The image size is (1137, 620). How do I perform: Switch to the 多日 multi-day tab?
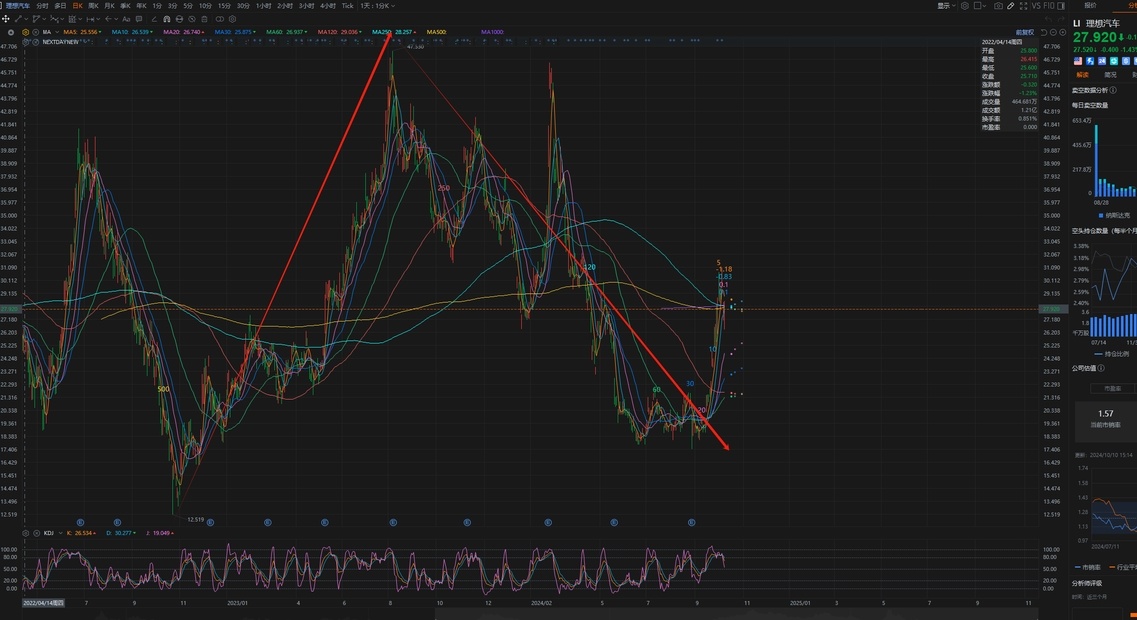pyautogui.click(x=60, y=6)
